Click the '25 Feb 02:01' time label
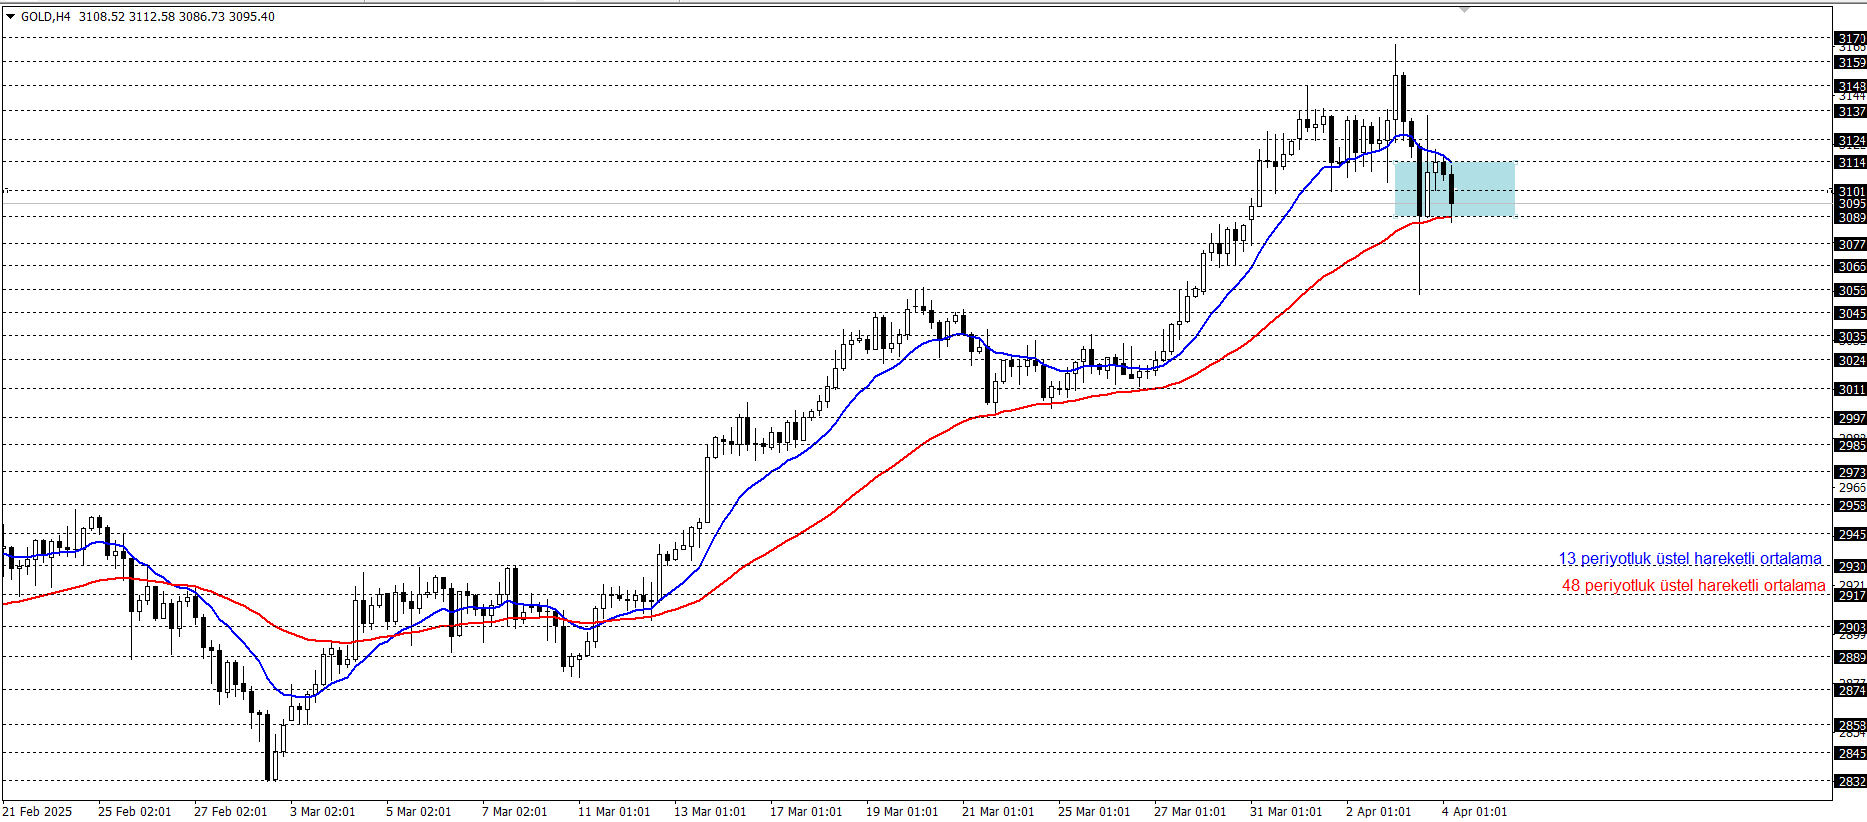 point(135,812)
